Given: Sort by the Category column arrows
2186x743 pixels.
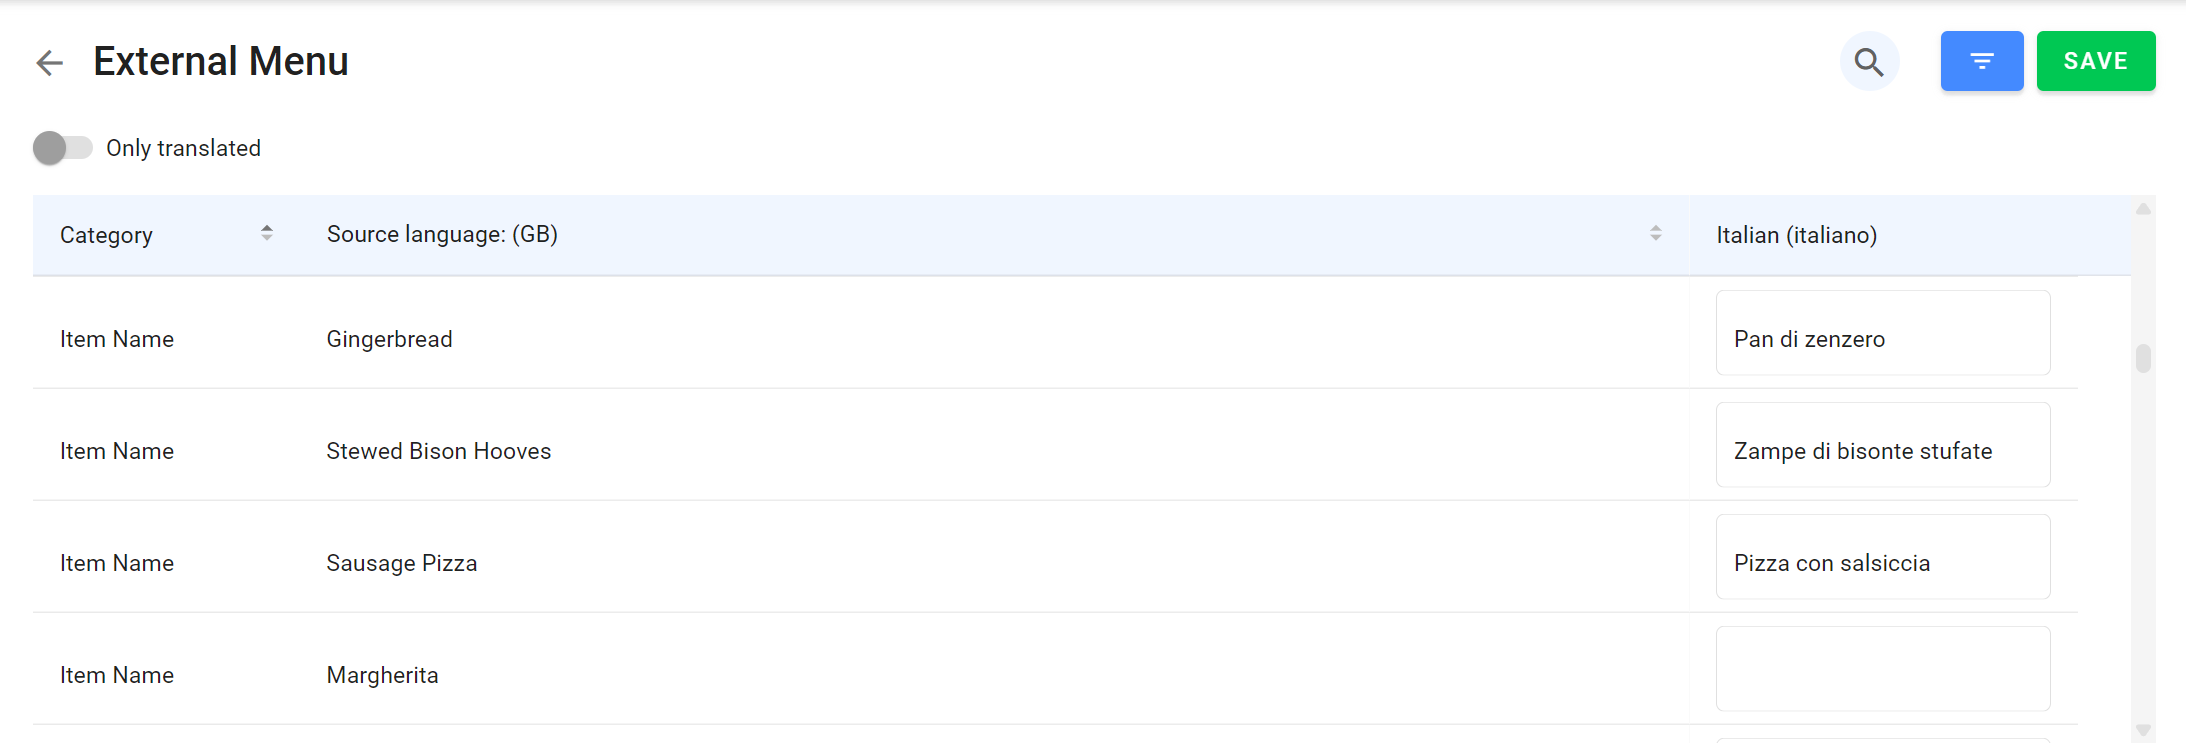Looking at the screenshot, I should point(267,233).
